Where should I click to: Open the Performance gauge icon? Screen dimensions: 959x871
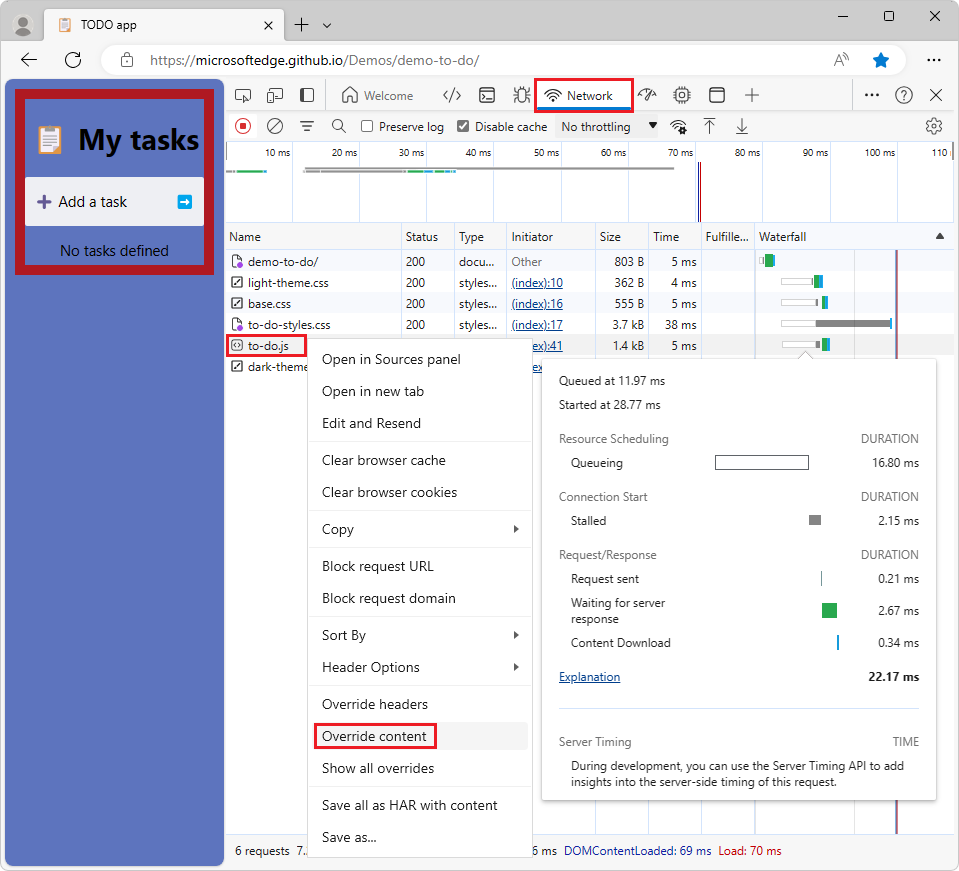pyautogui.click(x=647, y=93)
